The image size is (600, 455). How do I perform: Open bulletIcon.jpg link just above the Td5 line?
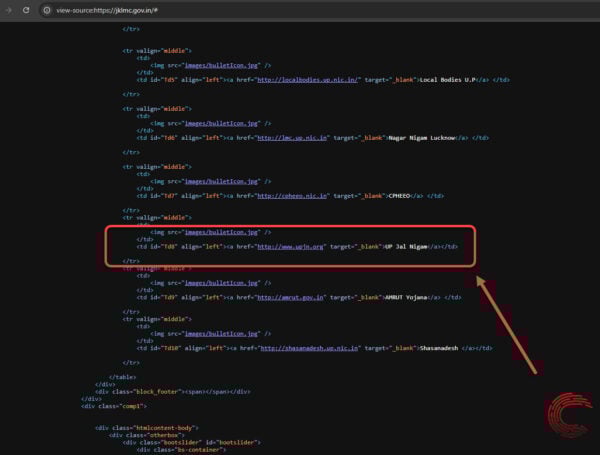[x=221, y=65]
